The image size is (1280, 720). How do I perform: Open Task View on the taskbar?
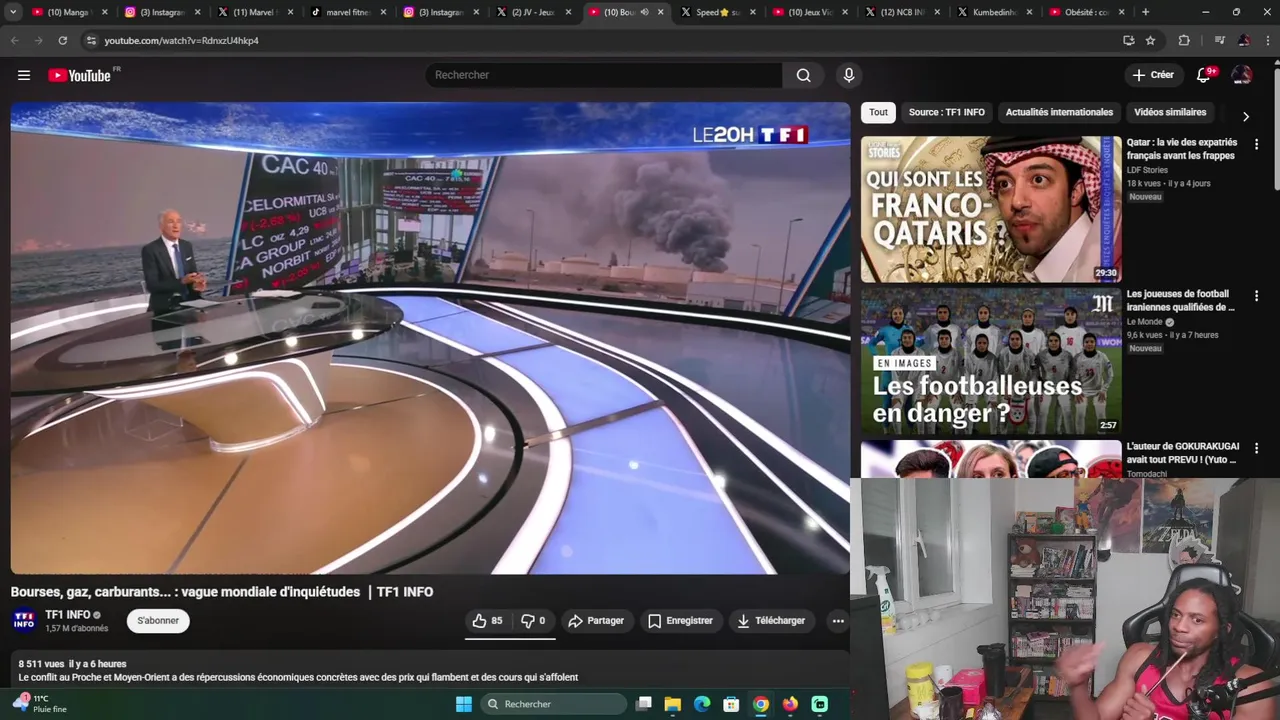(644, 704)
